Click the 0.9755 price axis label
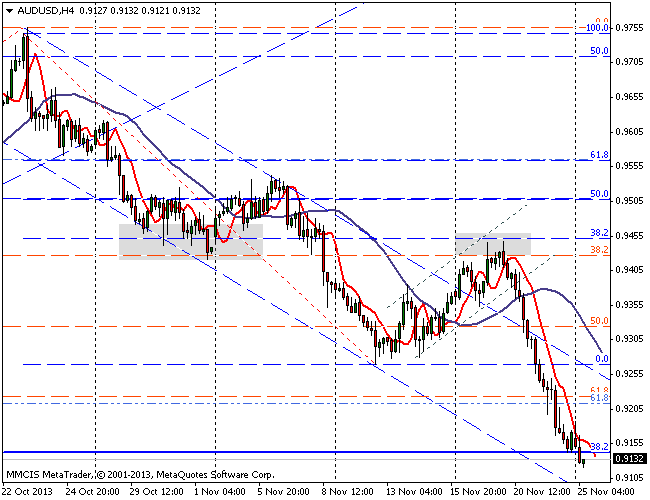The width and height of the screenshot is (650, 500). point(630,28)
